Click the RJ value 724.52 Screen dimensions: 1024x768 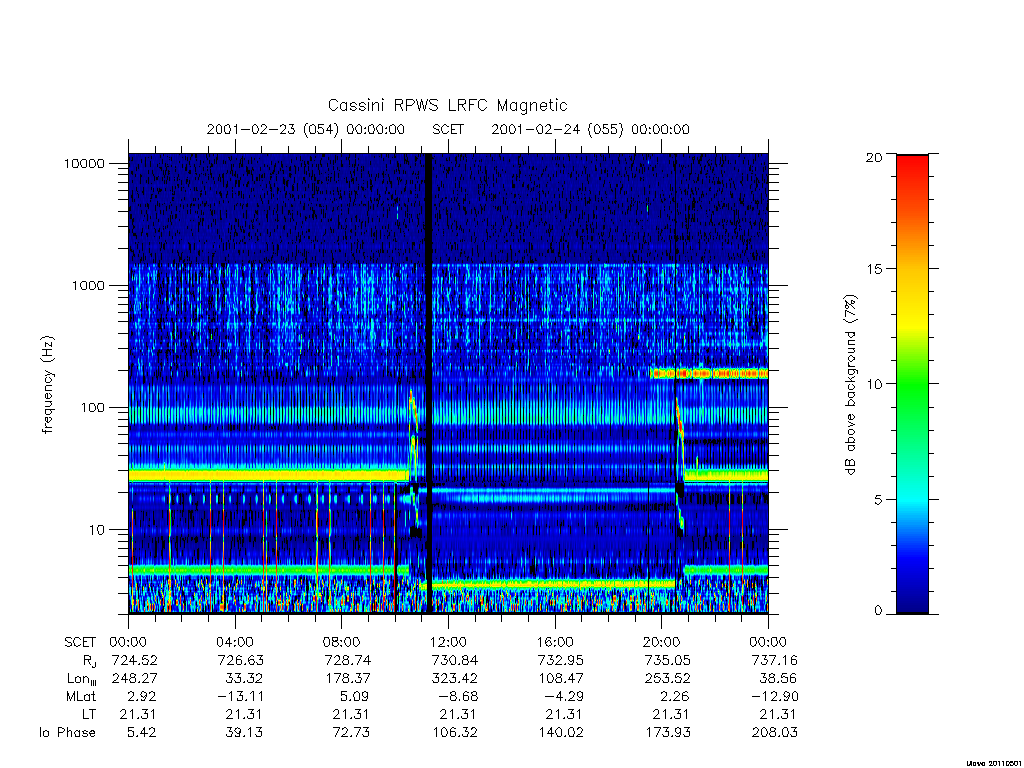135,660
